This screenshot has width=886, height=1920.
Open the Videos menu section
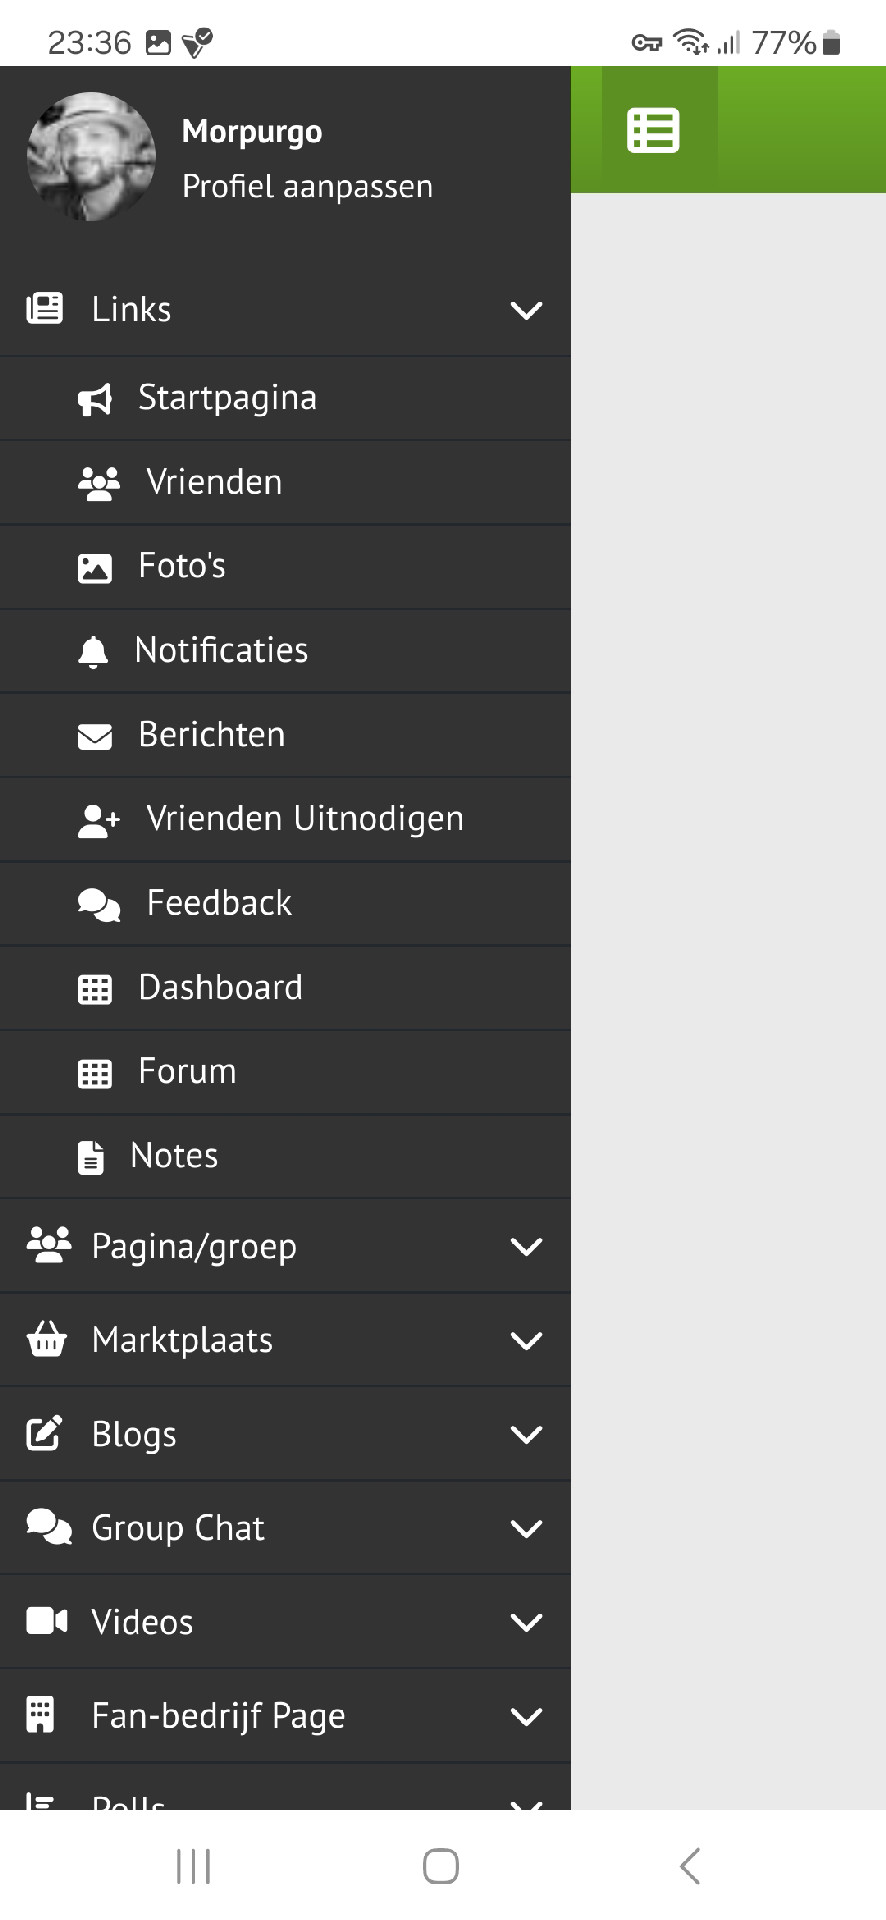click(143, 1622)
